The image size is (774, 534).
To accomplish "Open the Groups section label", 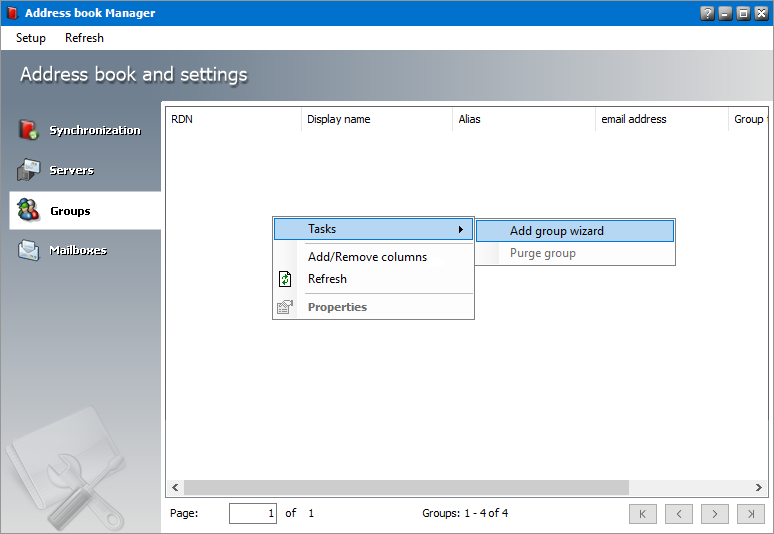I will pyautogui.click(x=71, y=211).
